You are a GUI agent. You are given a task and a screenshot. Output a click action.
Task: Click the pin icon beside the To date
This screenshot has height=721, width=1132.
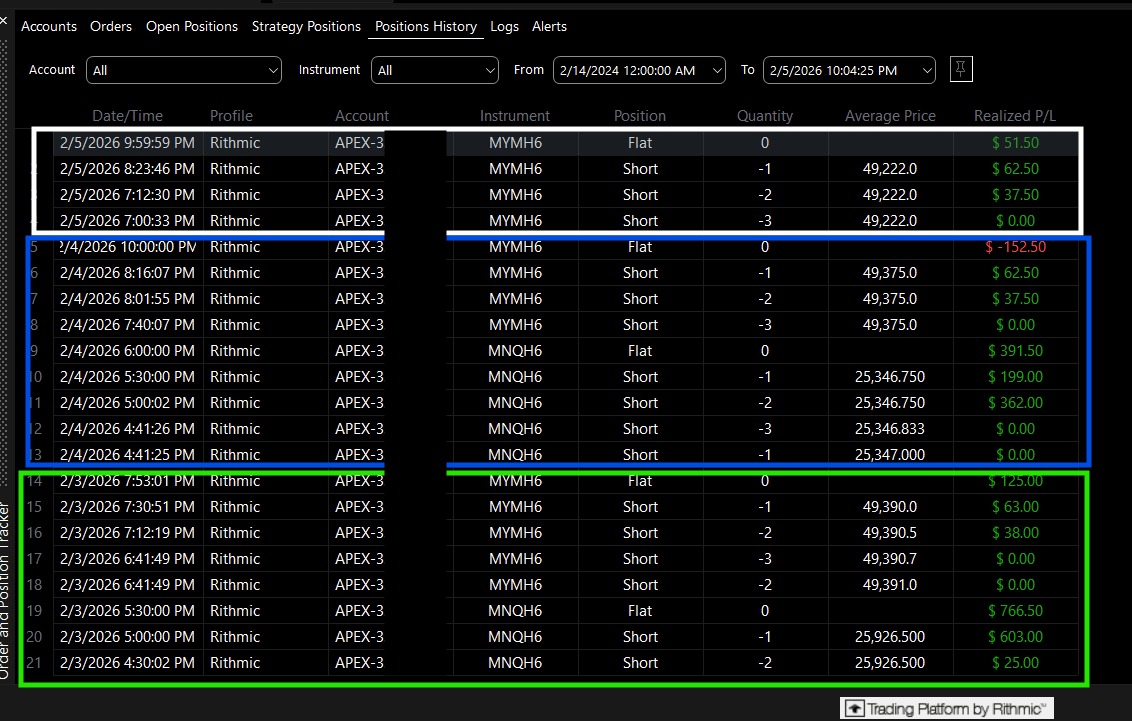point(961,69)
